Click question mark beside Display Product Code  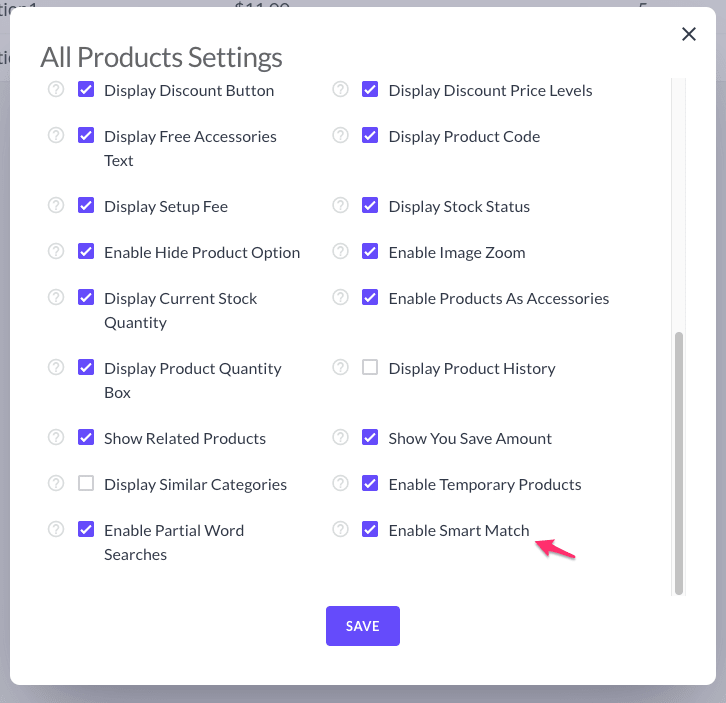pos(340,136)
